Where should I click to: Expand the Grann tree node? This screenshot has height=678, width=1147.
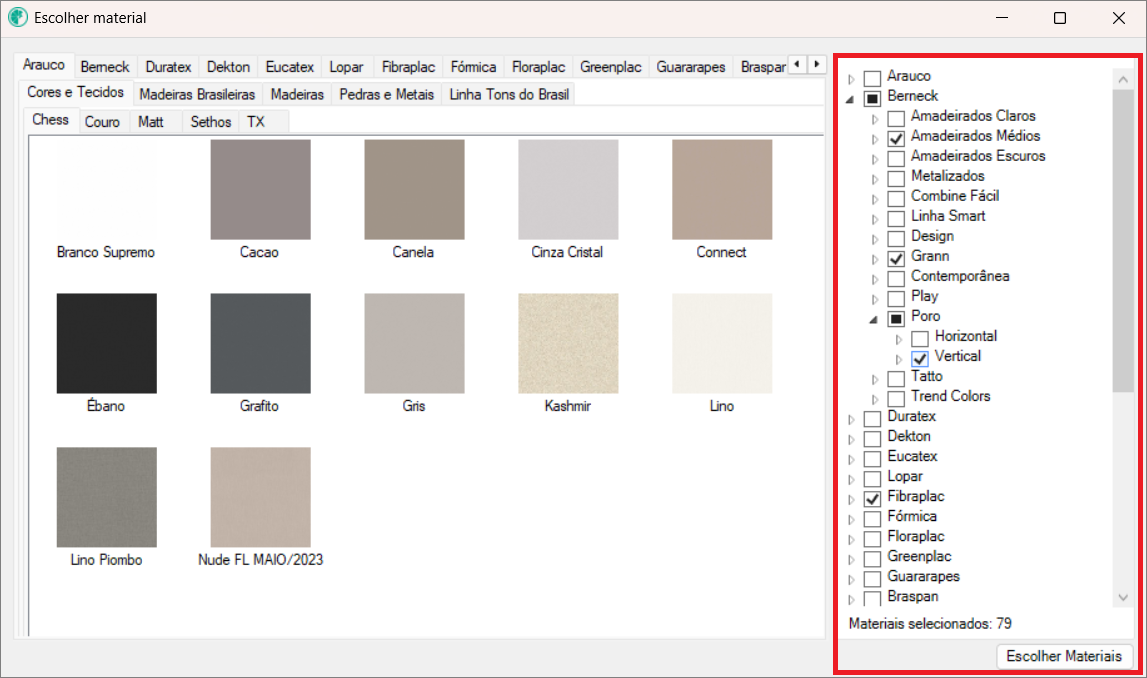(875, 258)
